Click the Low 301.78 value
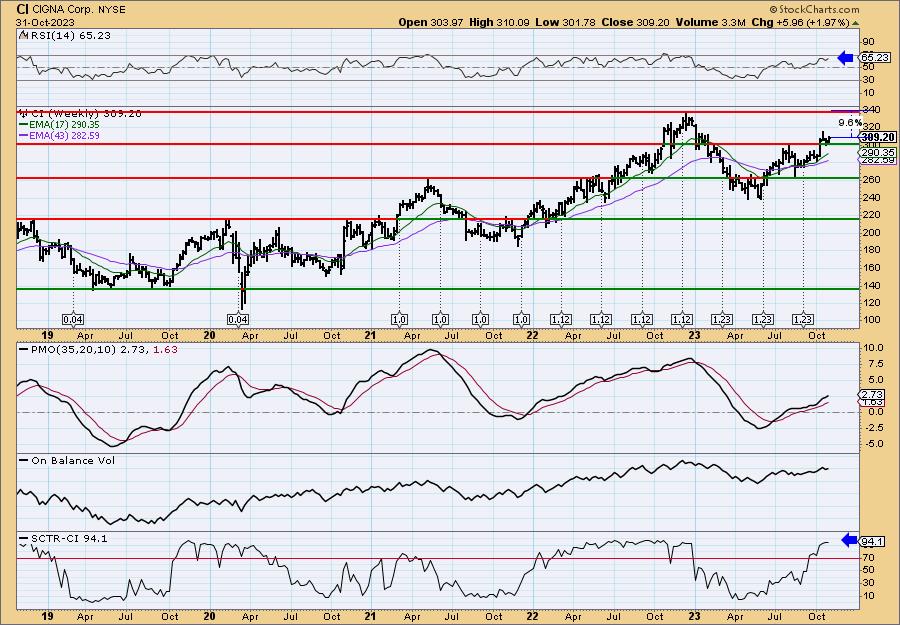 pyautogui.click(x=566, y=22)
